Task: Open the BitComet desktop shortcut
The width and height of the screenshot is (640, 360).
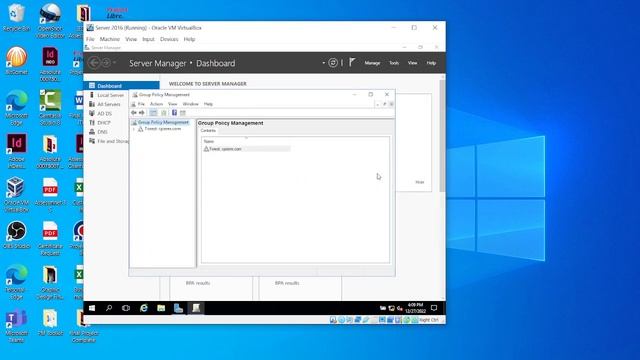Action: (x=16, y=60)
